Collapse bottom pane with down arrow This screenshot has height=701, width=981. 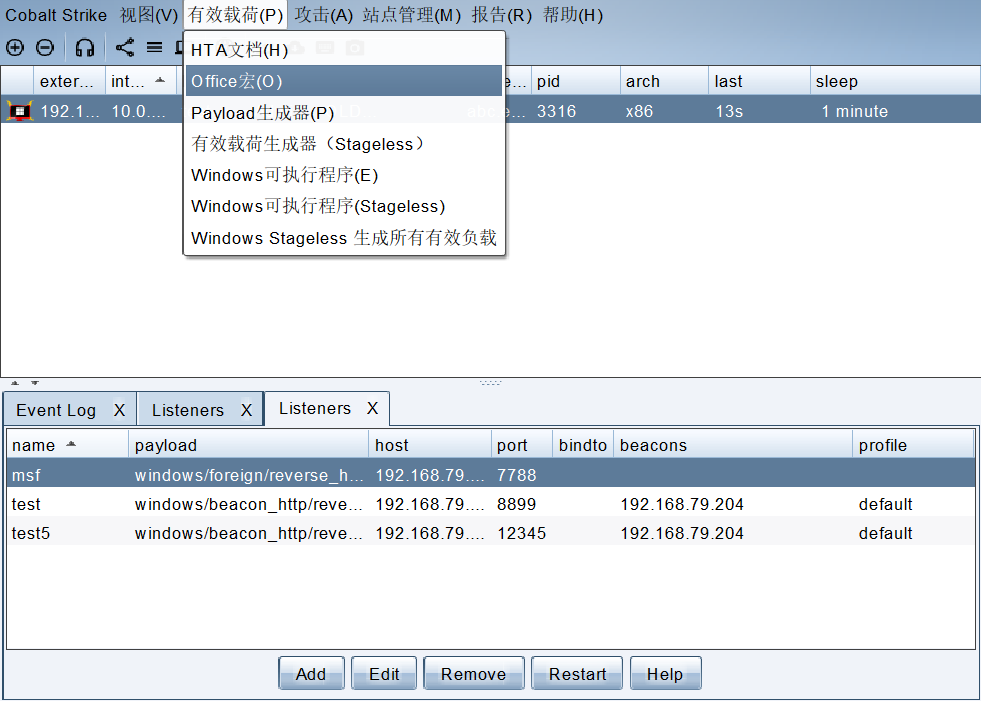coord(35,383)
